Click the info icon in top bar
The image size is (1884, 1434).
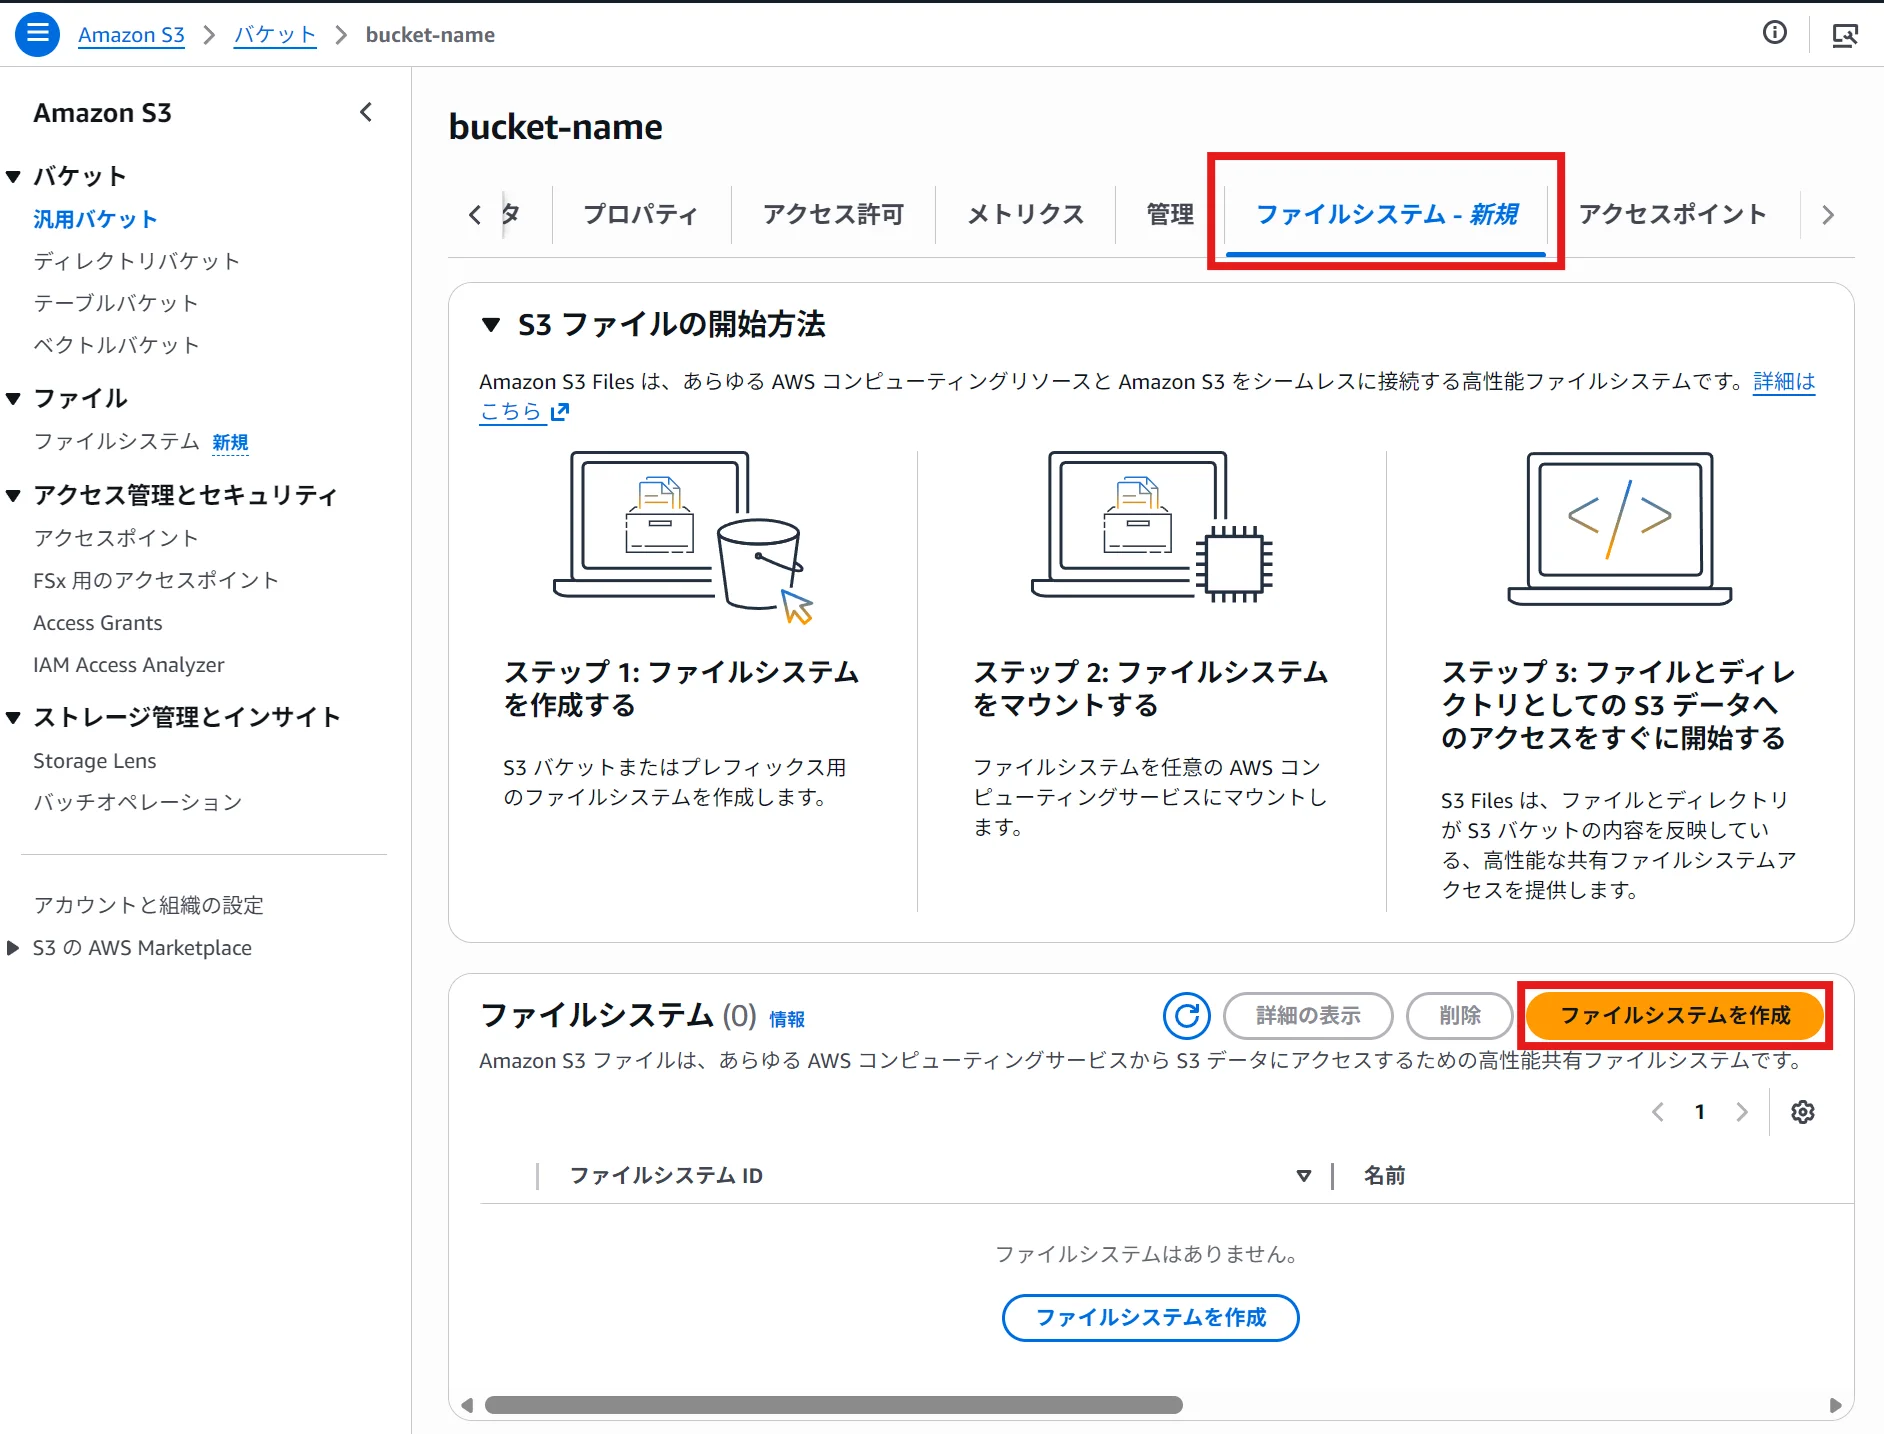click(x=1774, y=33)
